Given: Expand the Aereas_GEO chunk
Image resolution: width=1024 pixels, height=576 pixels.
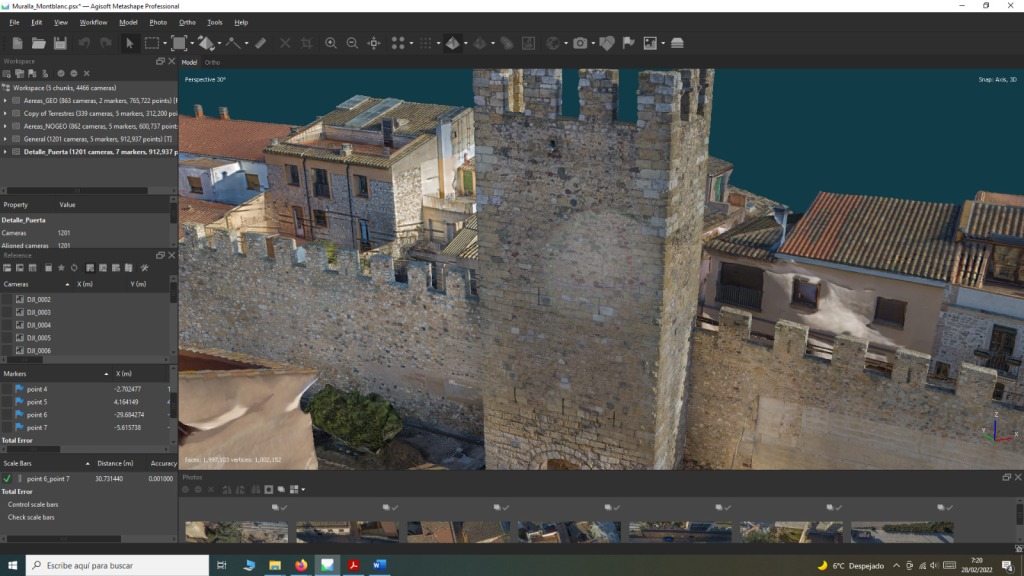Looking at the screenshot, I should (5, 100).
